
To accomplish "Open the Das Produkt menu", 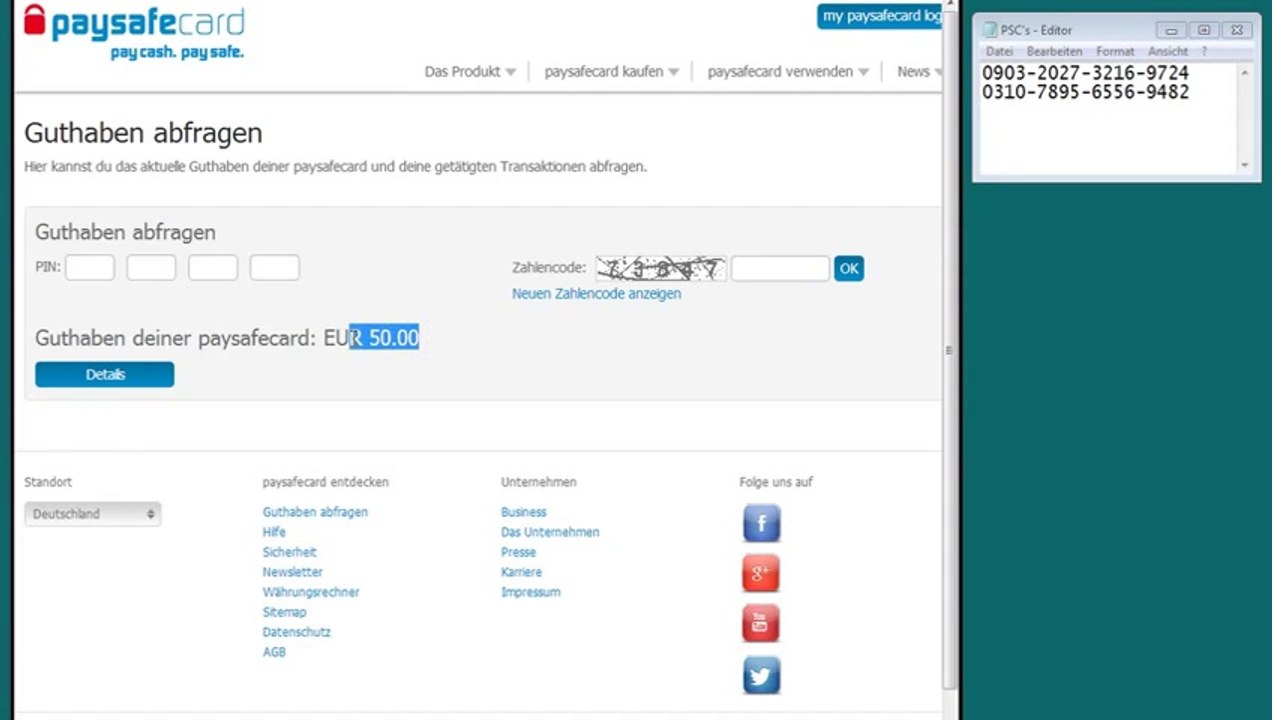I will tap(470, 72).
